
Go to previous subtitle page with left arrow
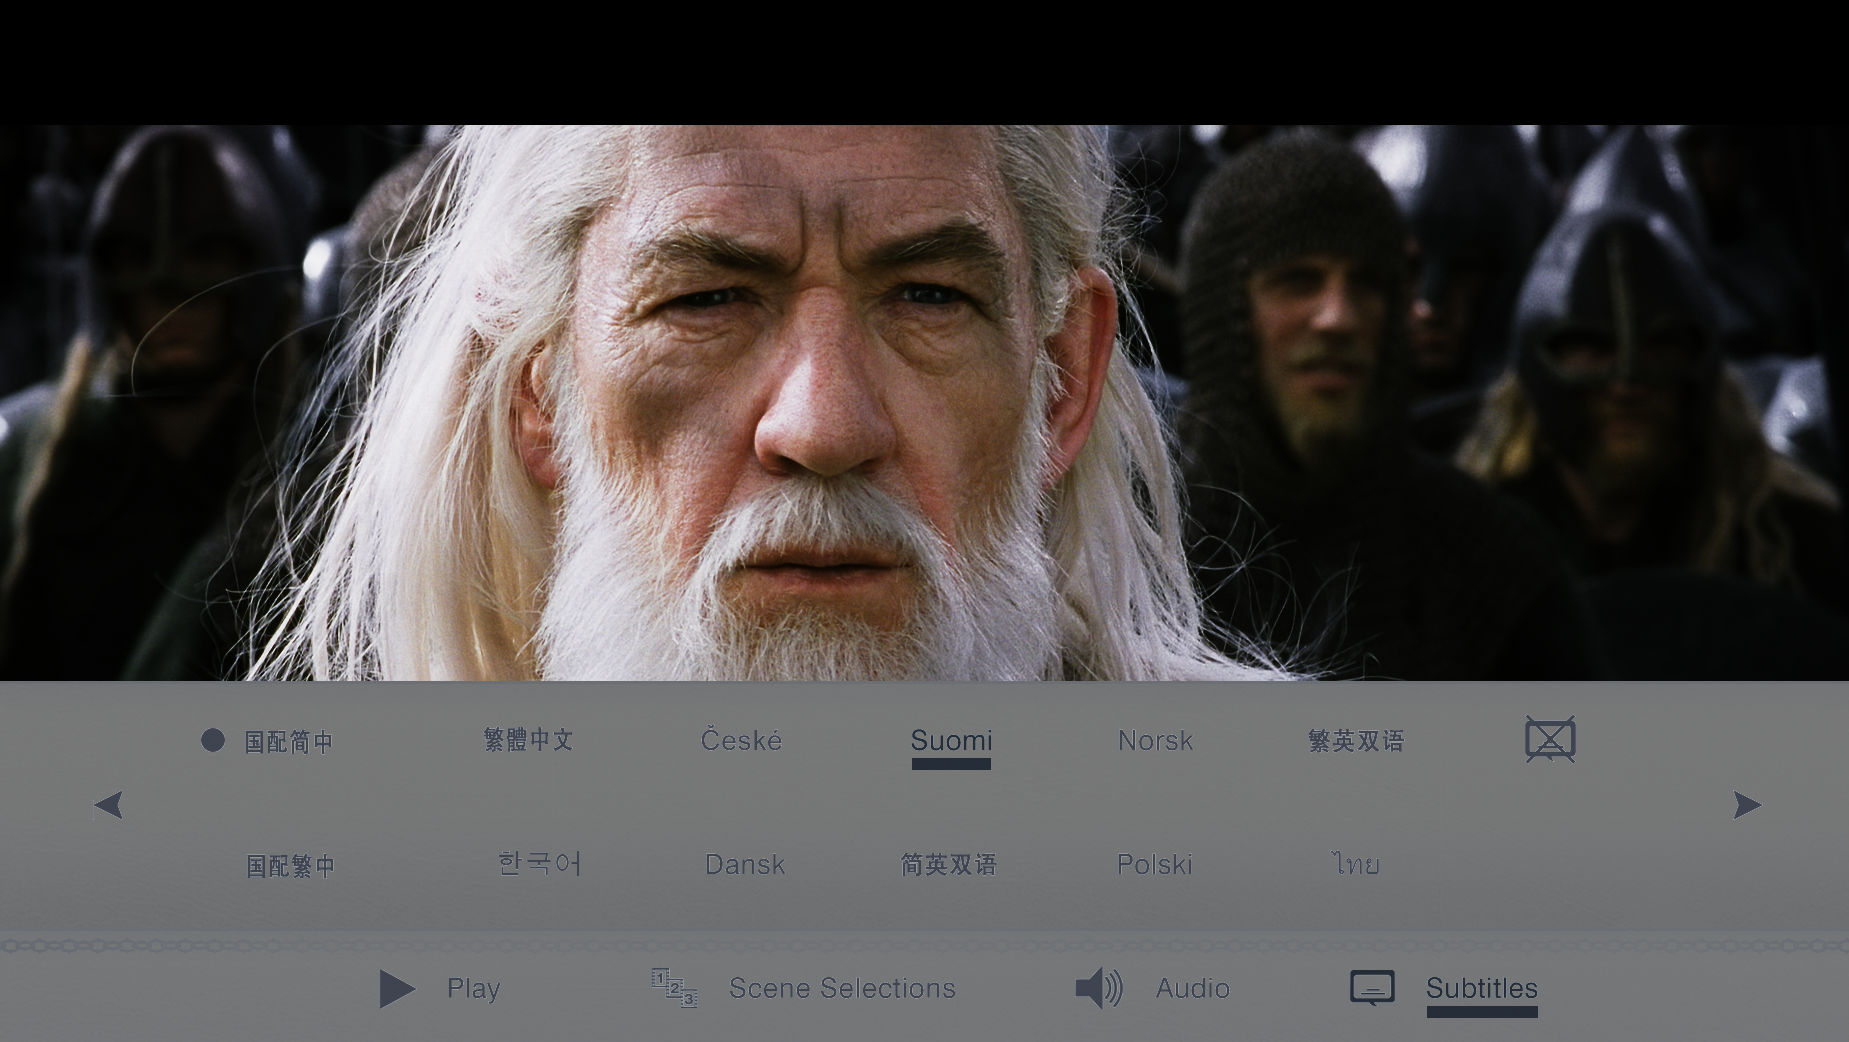108,805
